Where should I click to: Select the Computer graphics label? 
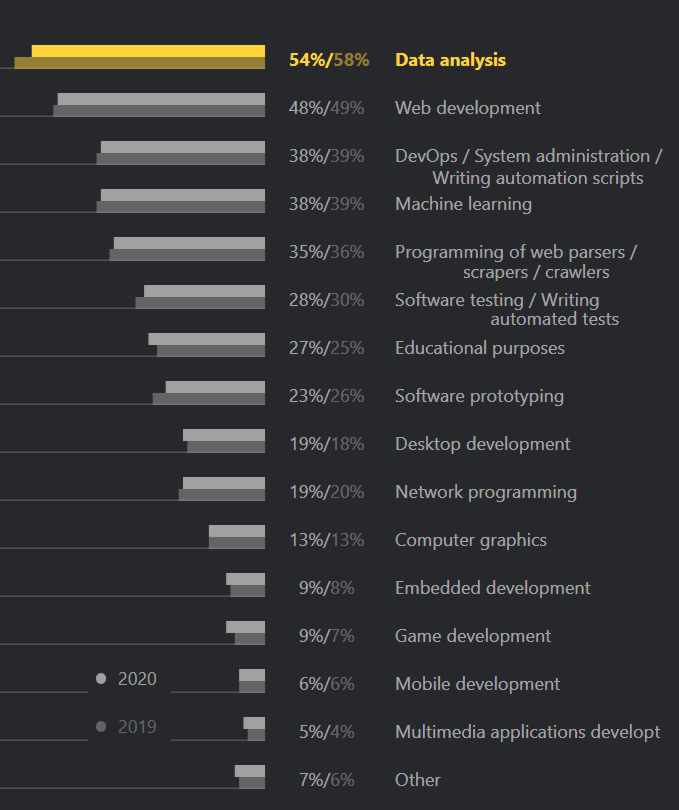coord(471,540)
